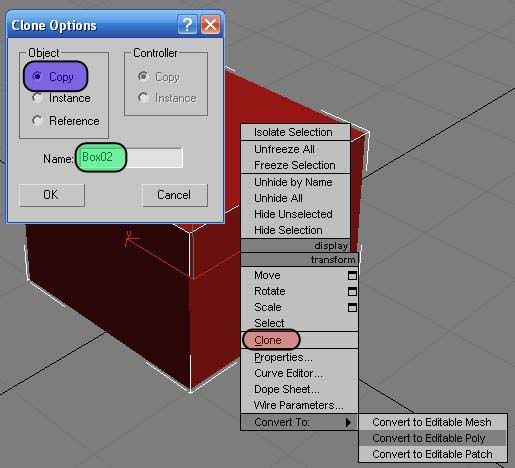Open Rotate transform settings box icon
This screenshot has height=468, width=515.
(x=352, y=291)
